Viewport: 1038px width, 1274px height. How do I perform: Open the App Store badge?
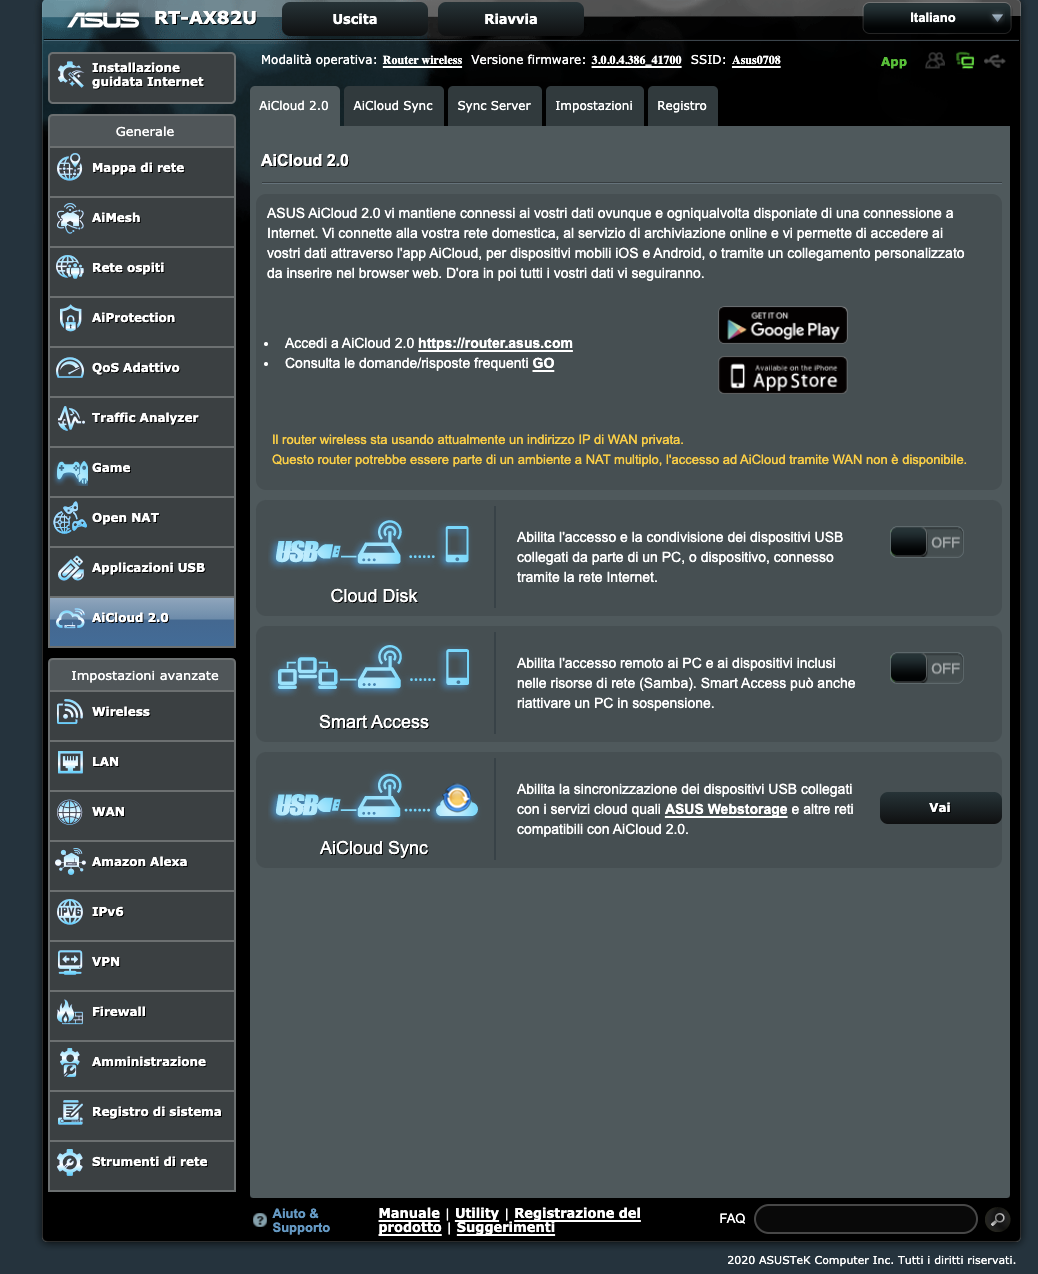pyautogui.click(x=783, y=375)
